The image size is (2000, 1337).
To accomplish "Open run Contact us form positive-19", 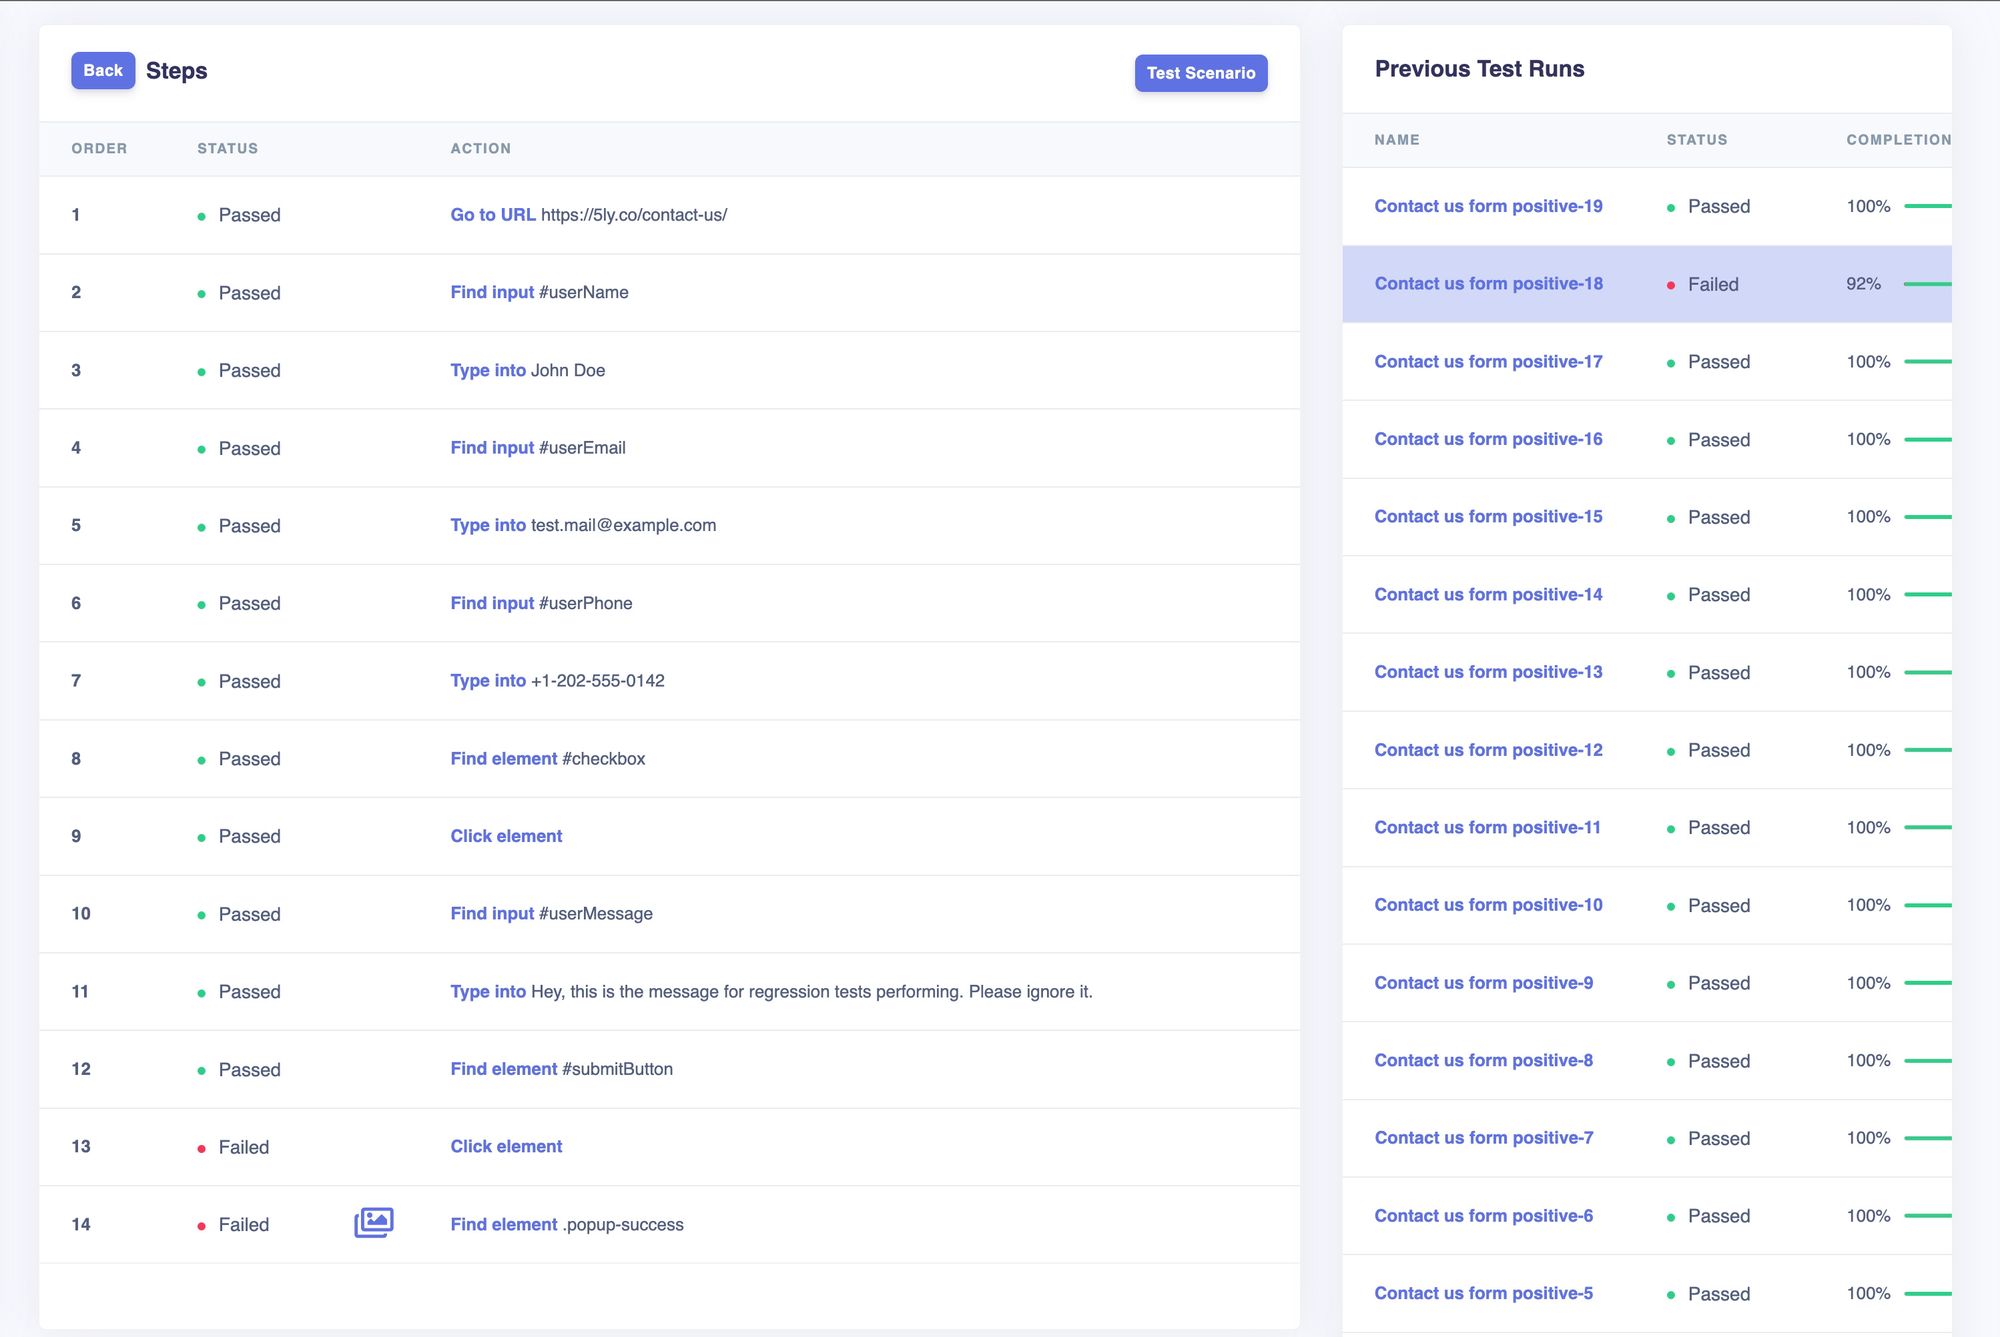I will tap(1488, 206).
